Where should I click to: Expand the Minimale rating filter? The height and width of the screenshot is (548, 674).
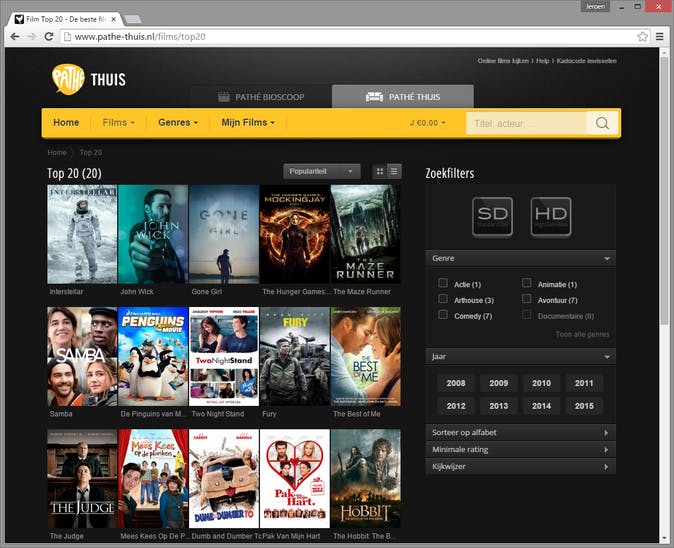pyautogui.click(x=520, y=450)
